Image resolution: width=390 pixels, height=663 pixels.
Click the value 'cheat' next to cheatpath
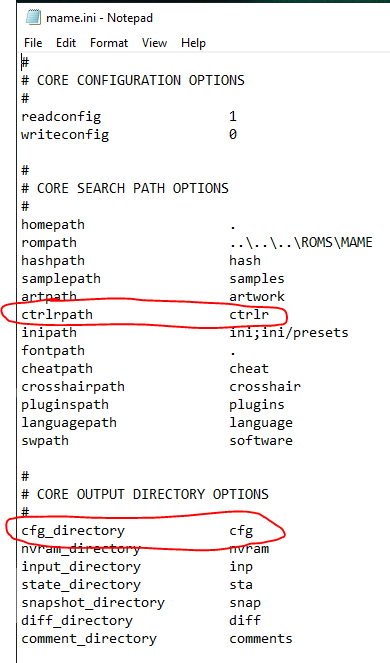pyautogui.click(x=249, y=369)
